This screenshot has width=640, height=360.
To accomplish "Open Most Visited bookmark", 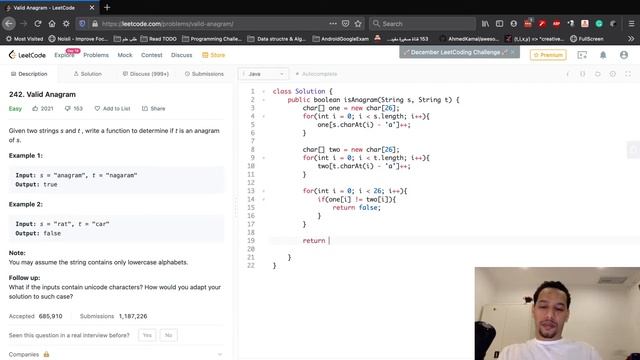I will (x=24, y=39).
